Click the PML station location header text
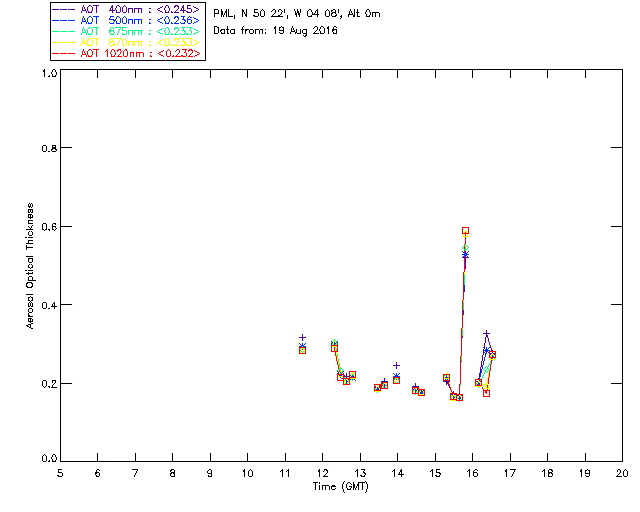Image resolution: width=640 pixels, height=512 pixels. [297, 13]
